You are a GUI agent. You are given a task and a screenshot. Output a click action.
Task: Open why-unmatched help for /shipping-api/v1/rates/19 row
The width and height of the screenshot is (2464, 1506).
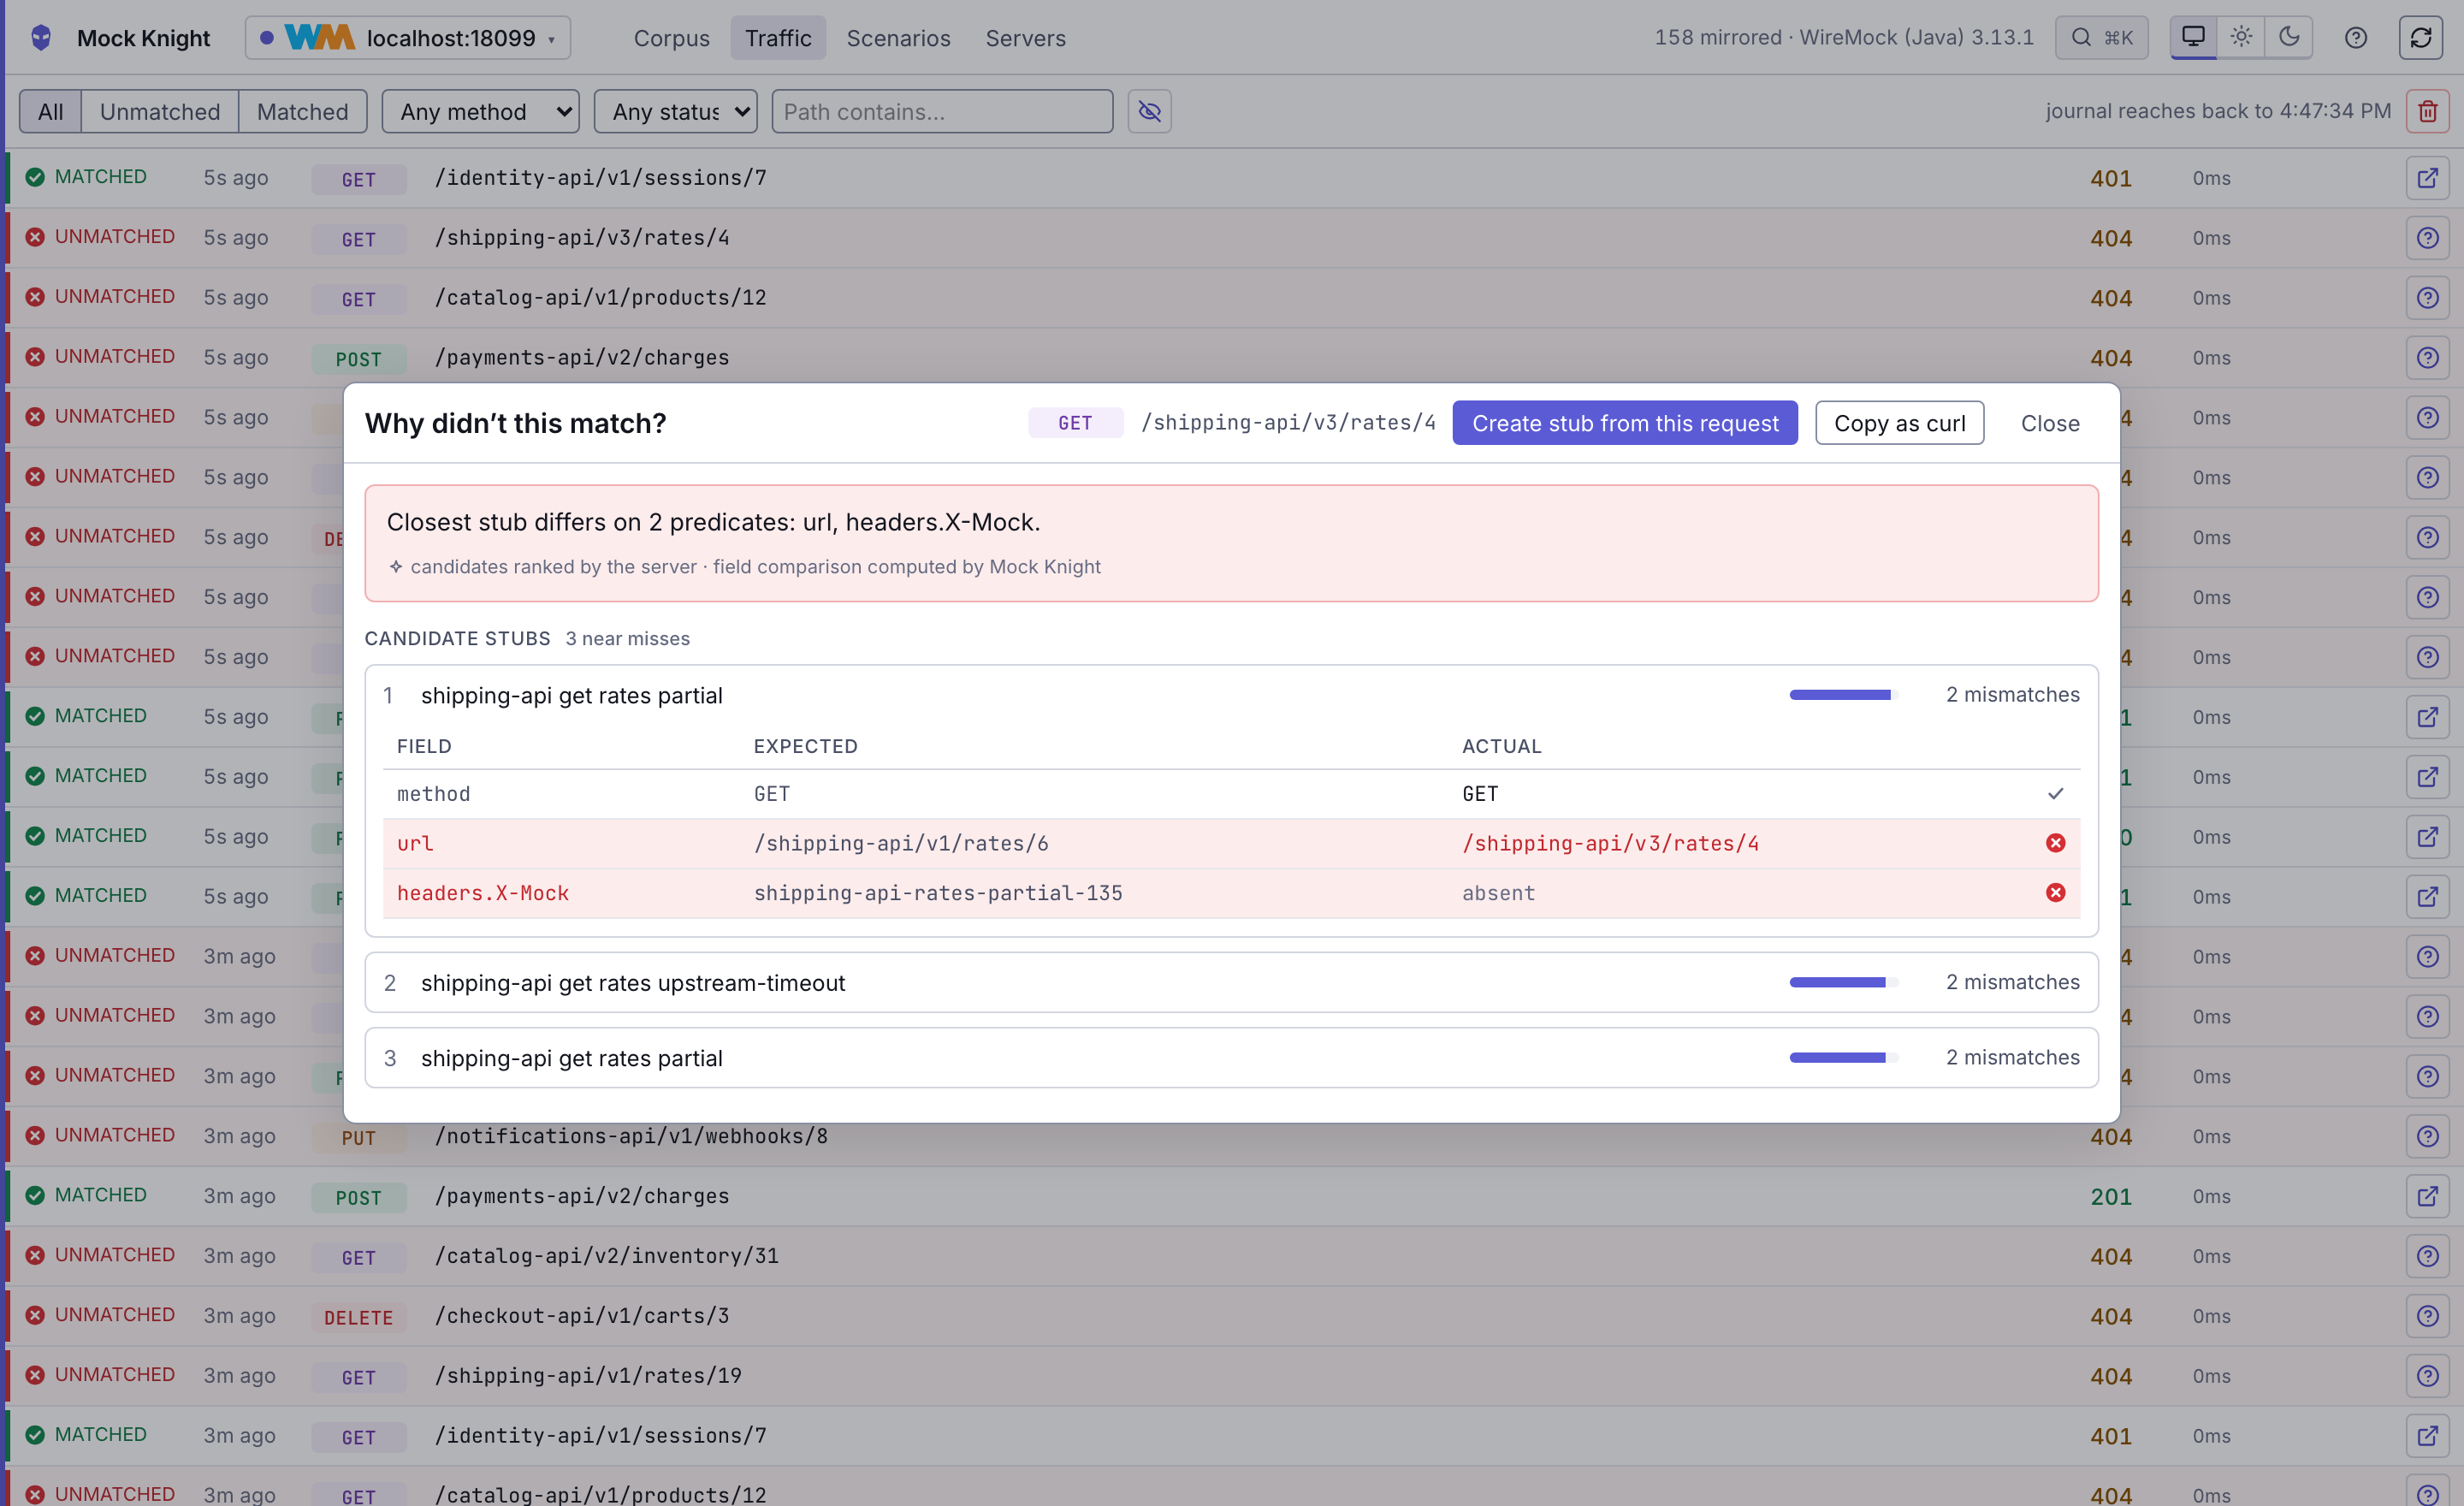click(2427, 1376)
